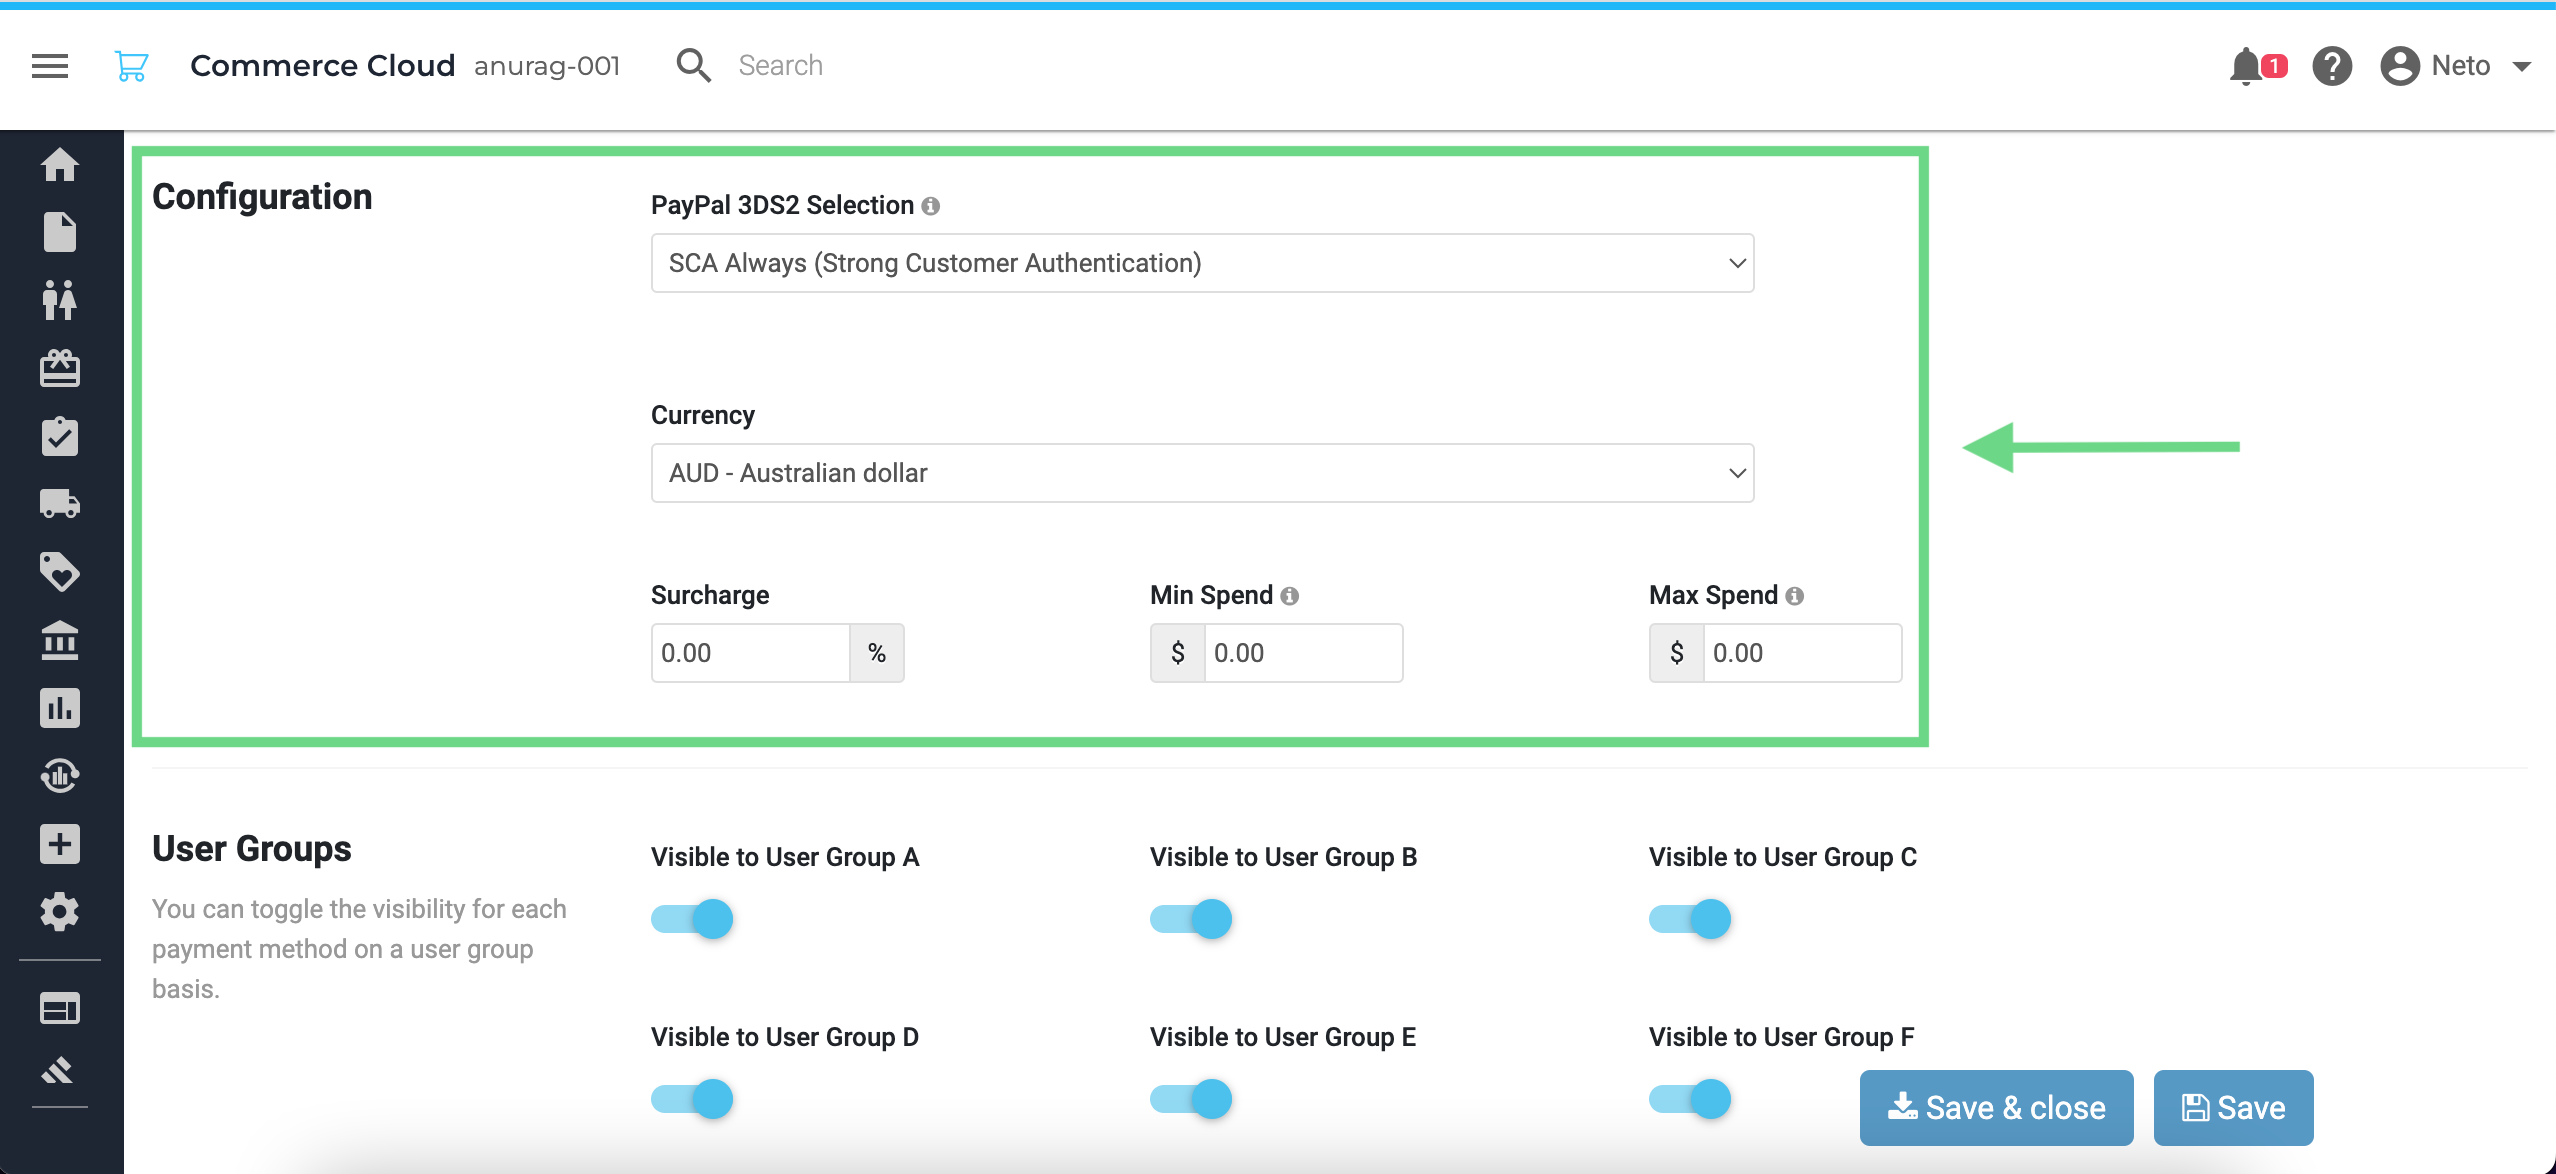The image size is (2556, 1174).
Task: Go to Home in the sidebar
Action: [60, 164]
